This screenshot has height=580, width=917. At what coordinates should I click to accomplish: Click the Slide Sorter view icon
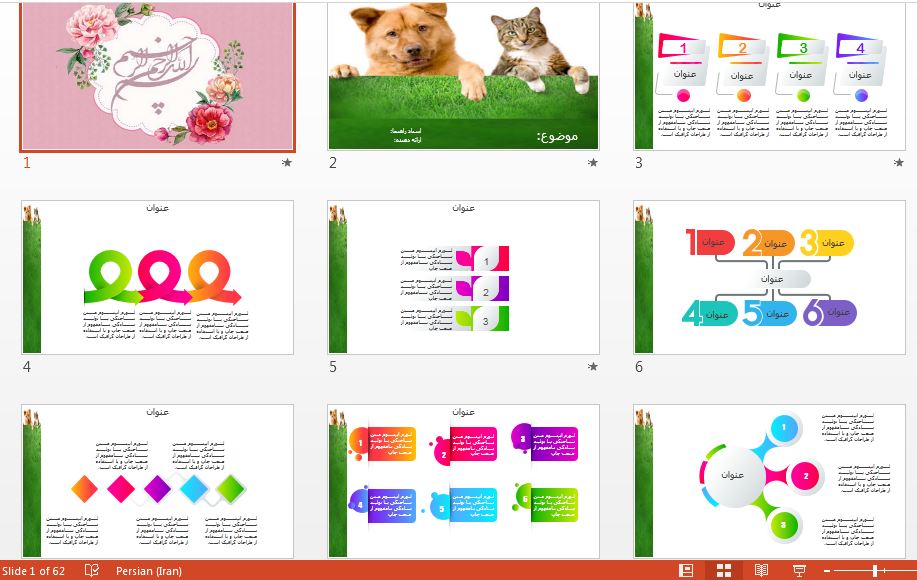coord(724,570)
